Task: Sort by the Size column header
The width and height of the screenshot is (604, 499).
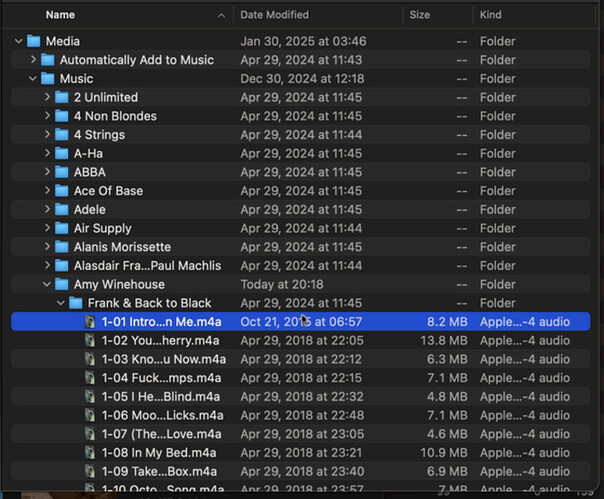Action: tap(419, 15)
